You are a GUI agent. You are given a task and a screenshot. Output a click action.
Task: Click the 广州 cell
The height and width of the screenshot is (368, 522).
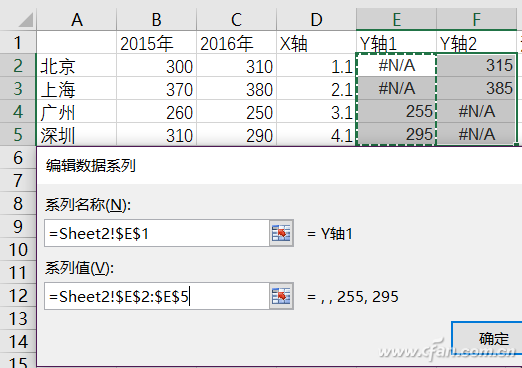point(77,111)
